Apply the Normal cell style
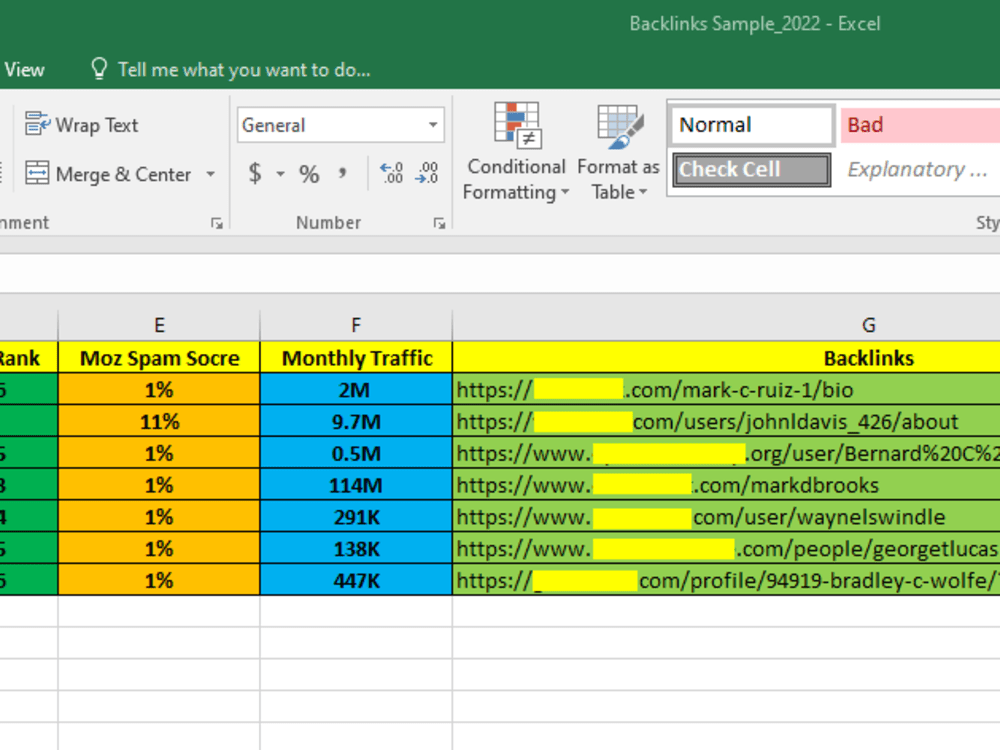1000x750 pixels. click(x=752, y=125)
